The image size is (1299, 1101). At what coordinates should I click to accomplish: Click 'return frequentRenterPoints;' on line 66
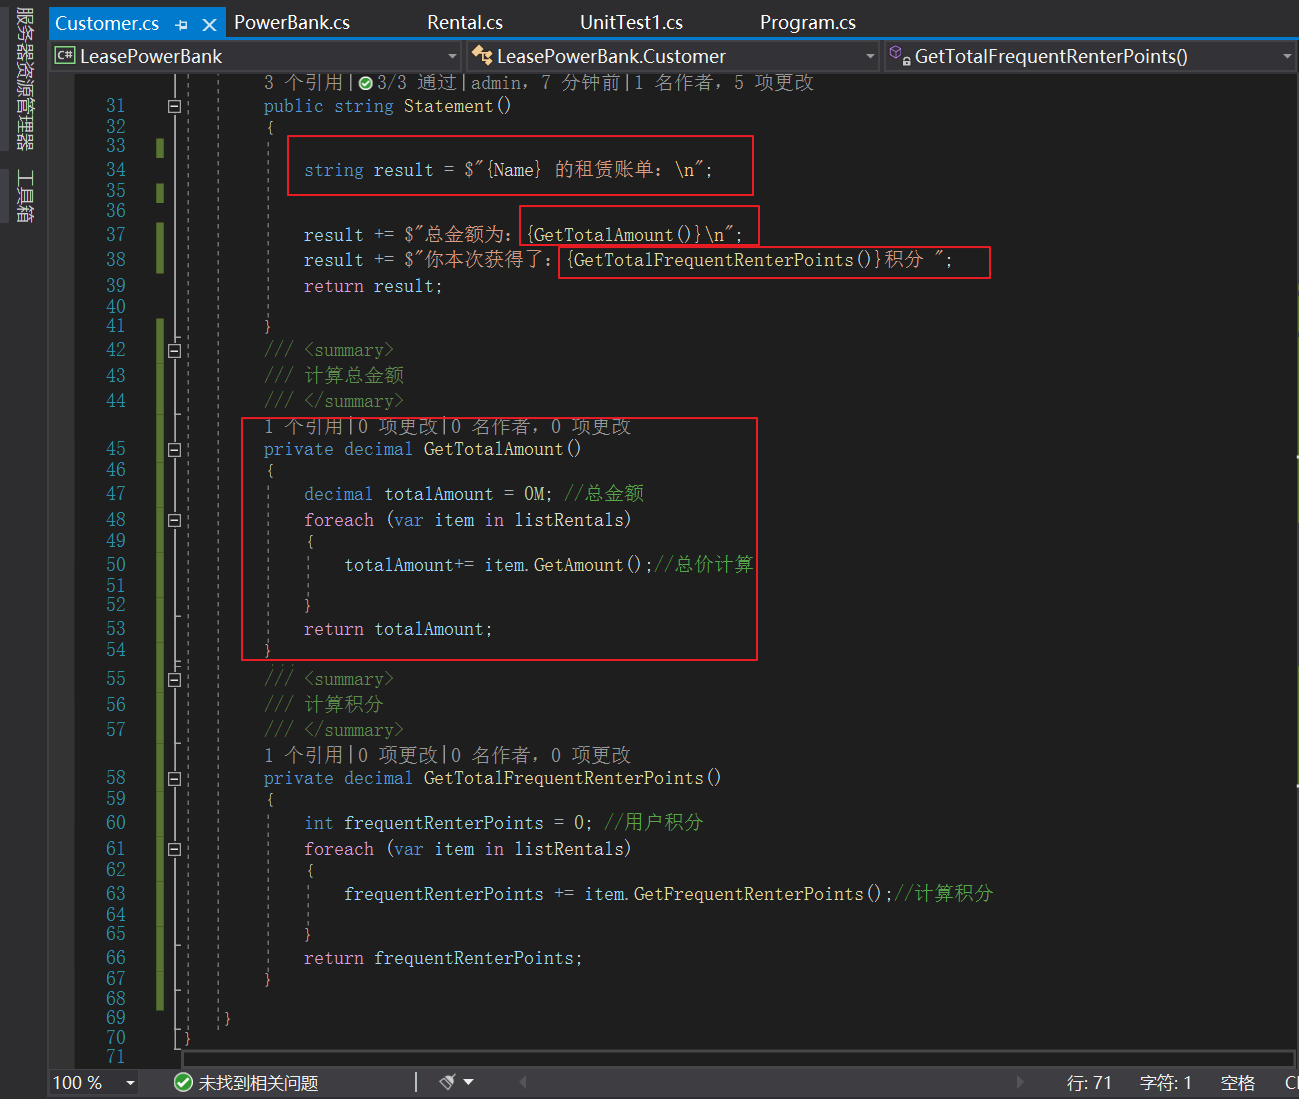click(x=443, y=958)
